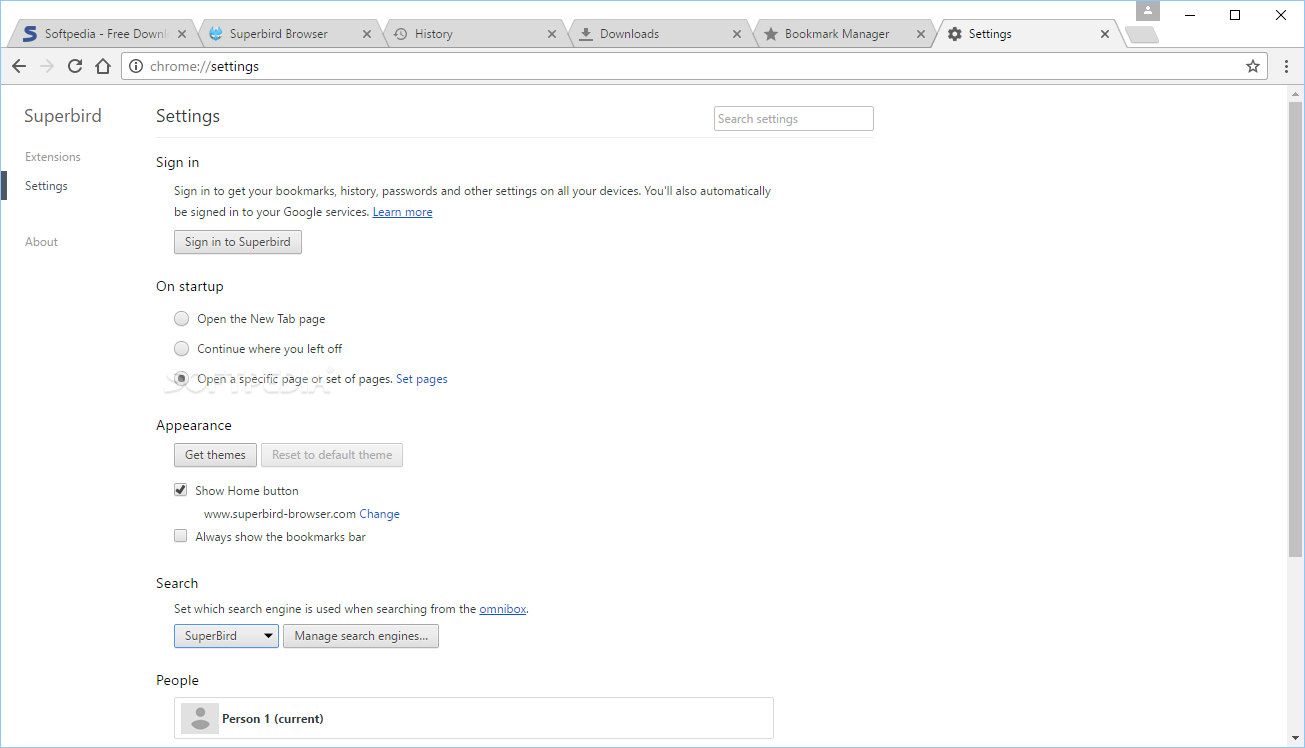Click the Bookmark Manager tab star icon
Screen dimensions: 1305x748
pyautogui.click(x=771, y=34)
